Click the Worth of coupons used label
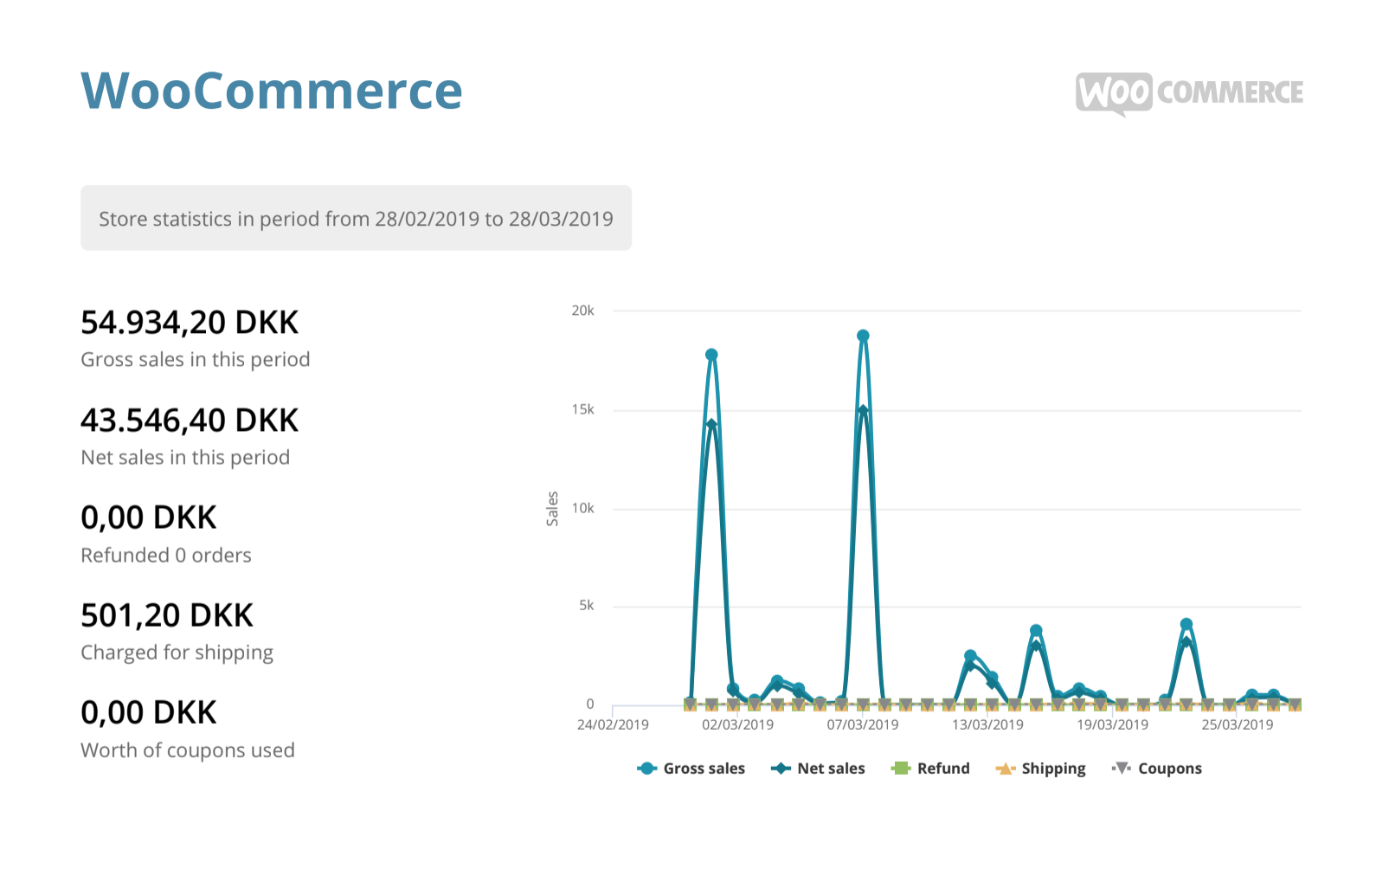The width and height of the screenshot is (1375, 894). [x=187, y=750]
